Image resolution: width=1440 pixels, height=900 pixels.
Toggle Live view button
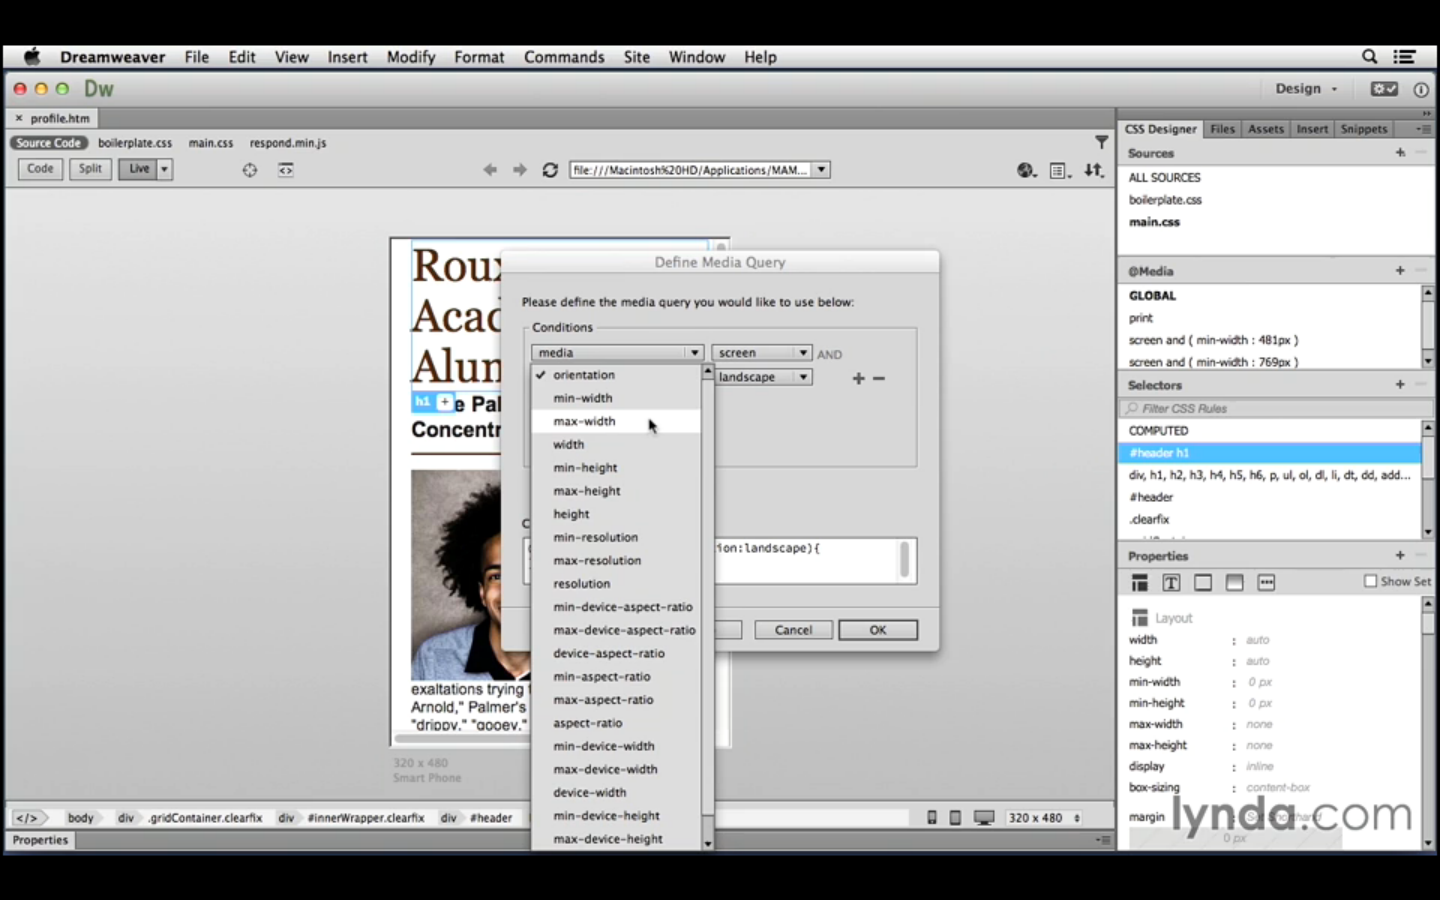tap(139, 169)
